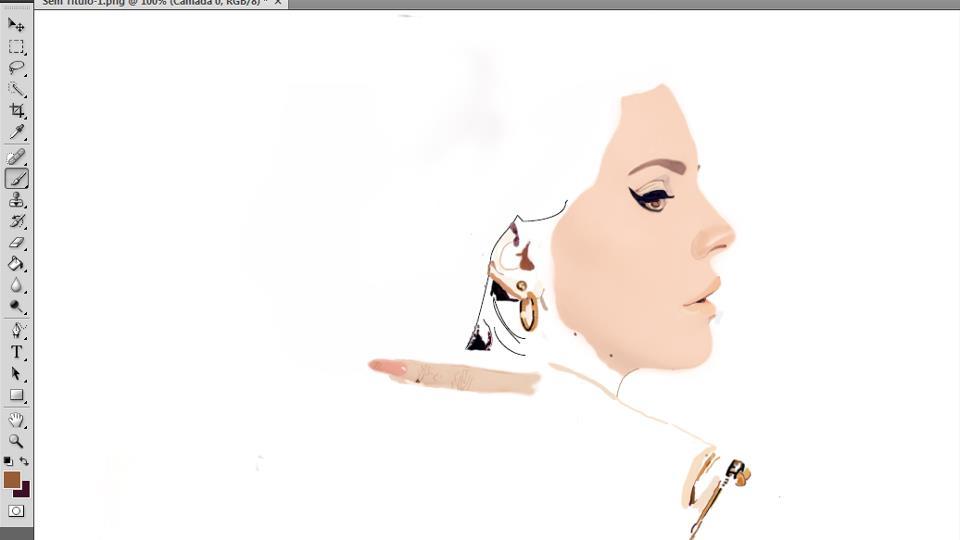This screenshot has width=960, height=540.
Task: Pick the Clone Stamp tool
Action: 16,200
